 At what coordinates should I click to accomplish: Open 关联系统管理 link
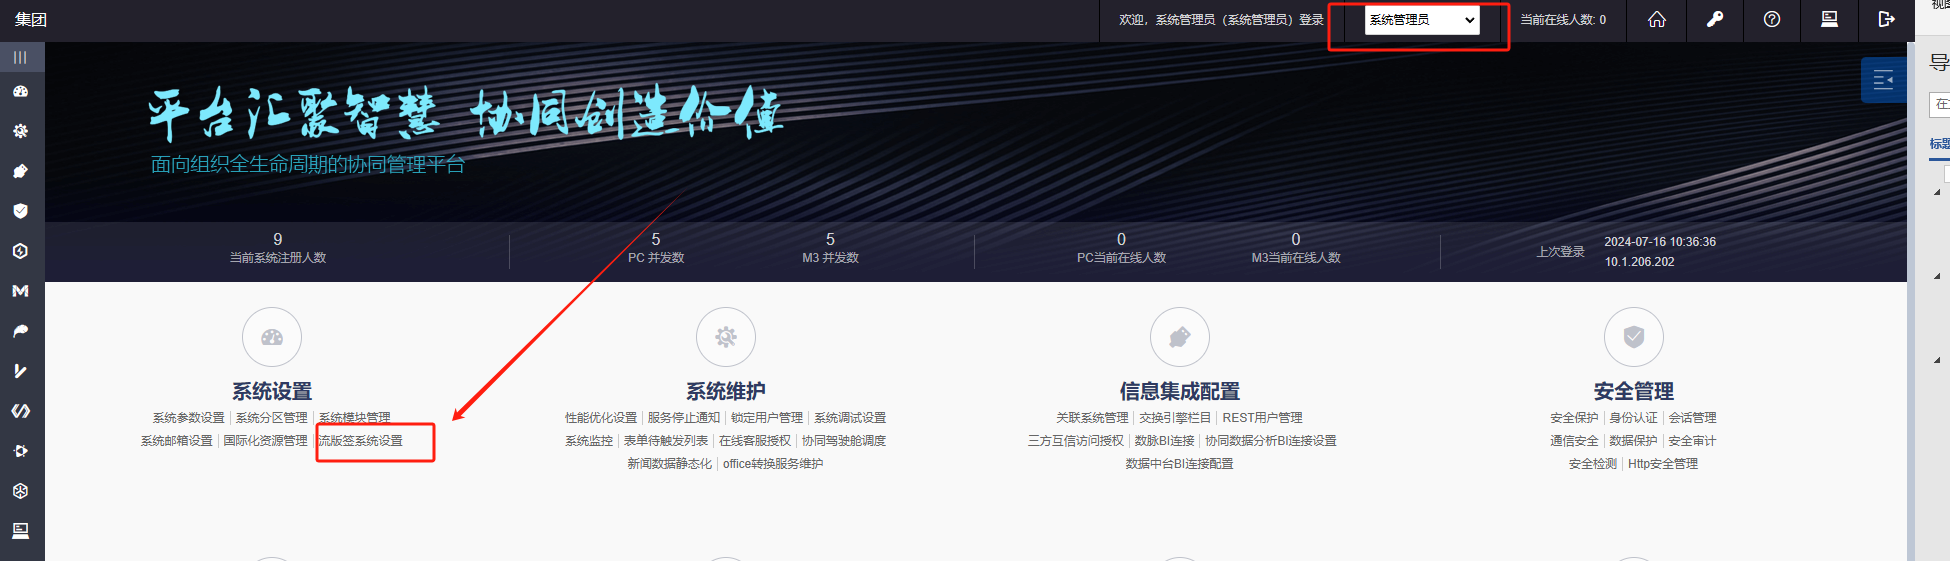click(x=1092, y=418)
